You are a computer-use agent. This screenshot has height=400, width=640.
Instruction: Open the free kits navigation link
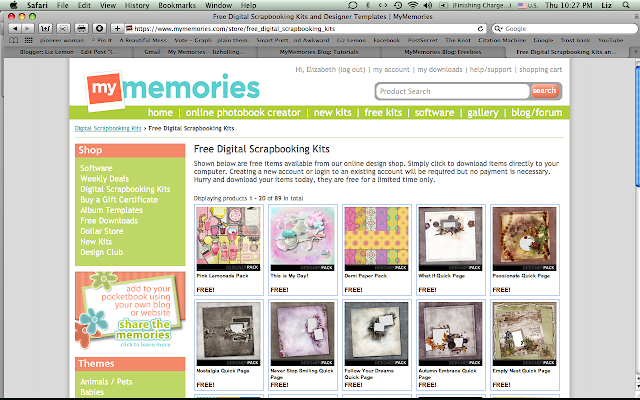point(383,113)
